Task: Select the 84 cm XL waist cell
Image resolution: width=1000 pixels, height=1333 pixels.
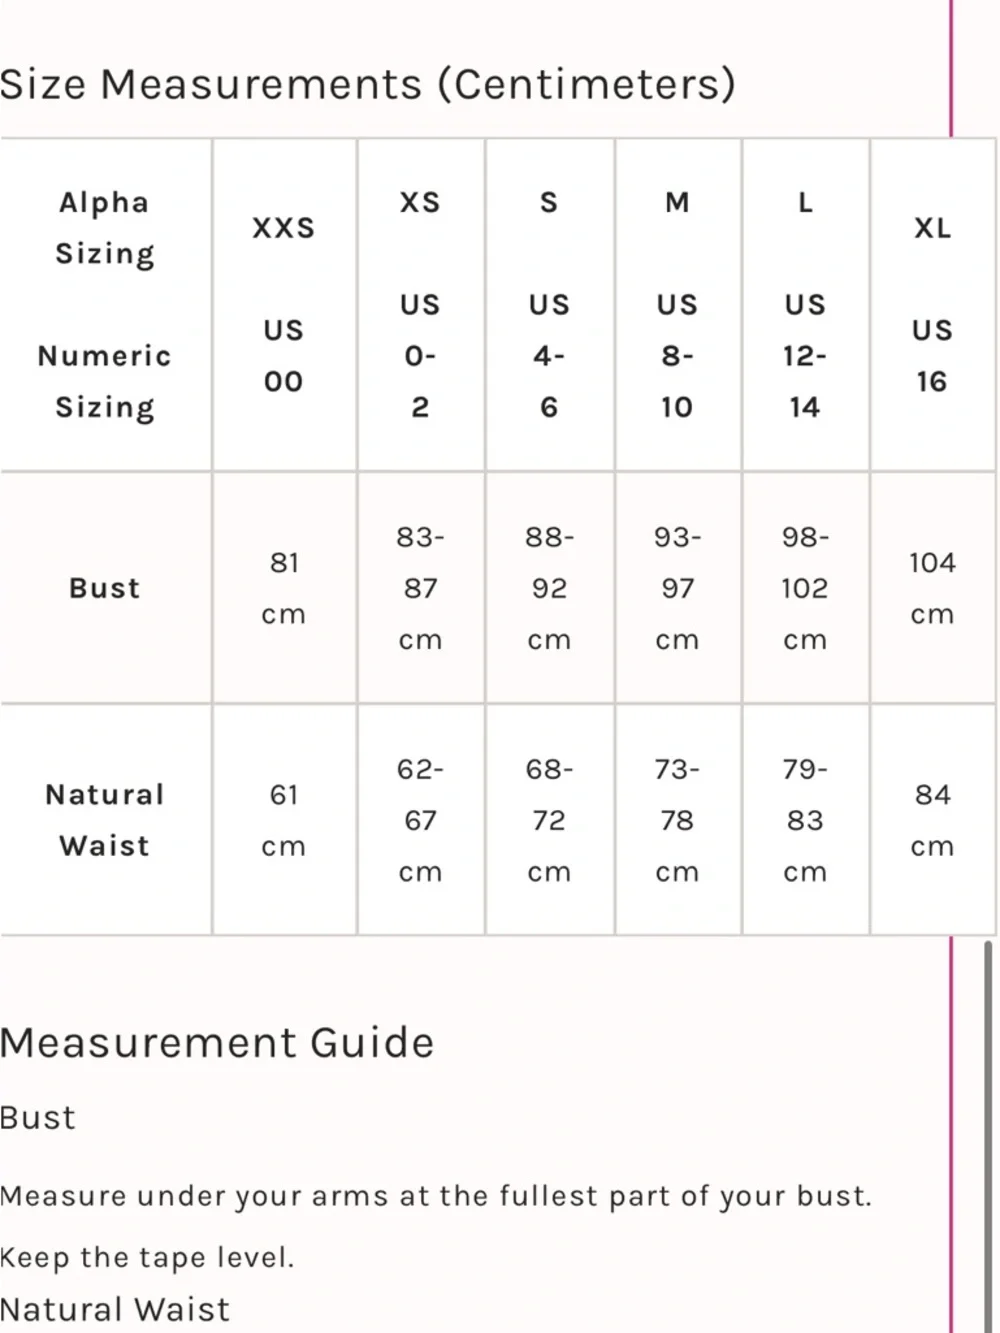Action: (x=933, y=820)
